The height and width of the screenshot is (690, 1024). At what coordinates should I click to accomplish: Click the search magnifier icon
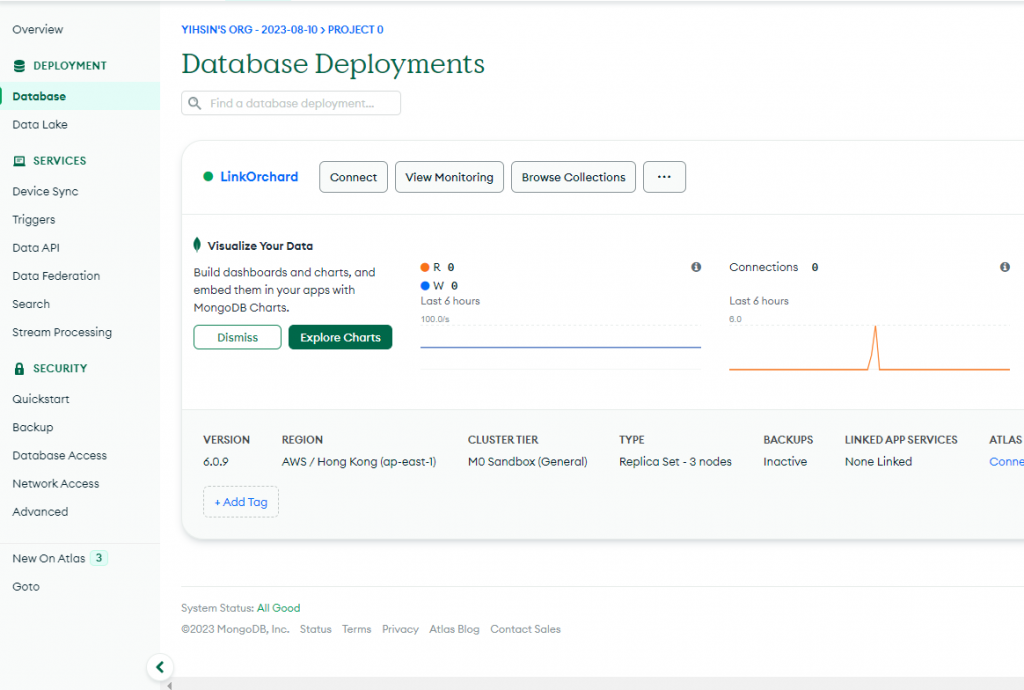tap(195, 104)
